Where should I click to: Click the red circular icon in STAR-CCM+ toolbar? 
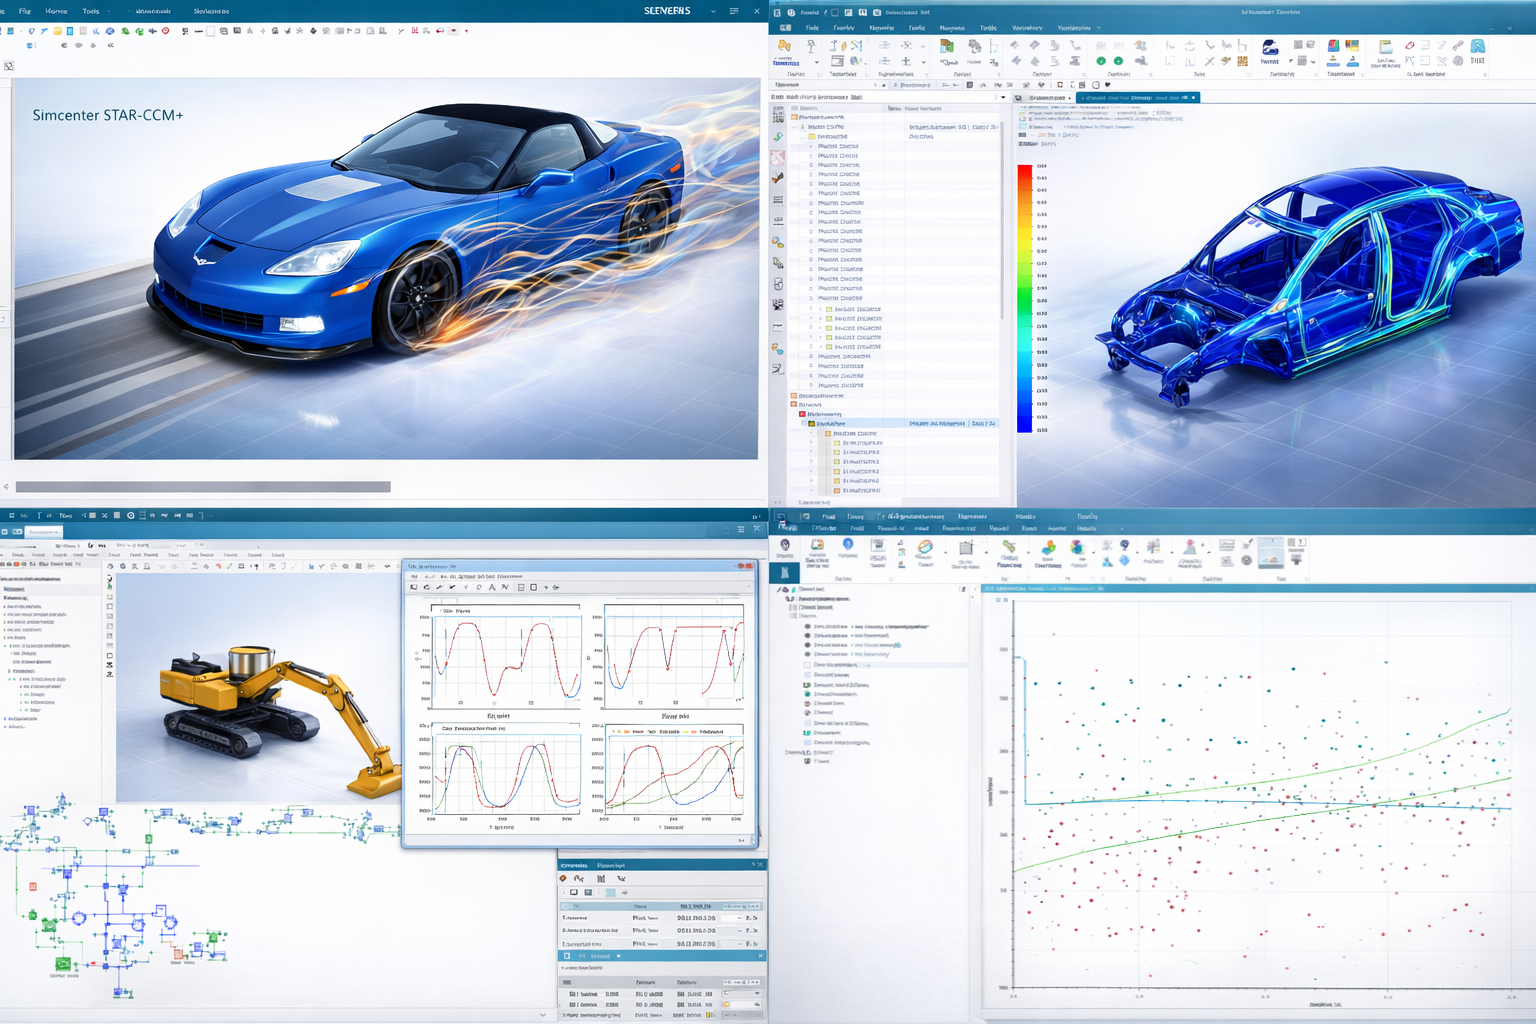tap(165, 31)
